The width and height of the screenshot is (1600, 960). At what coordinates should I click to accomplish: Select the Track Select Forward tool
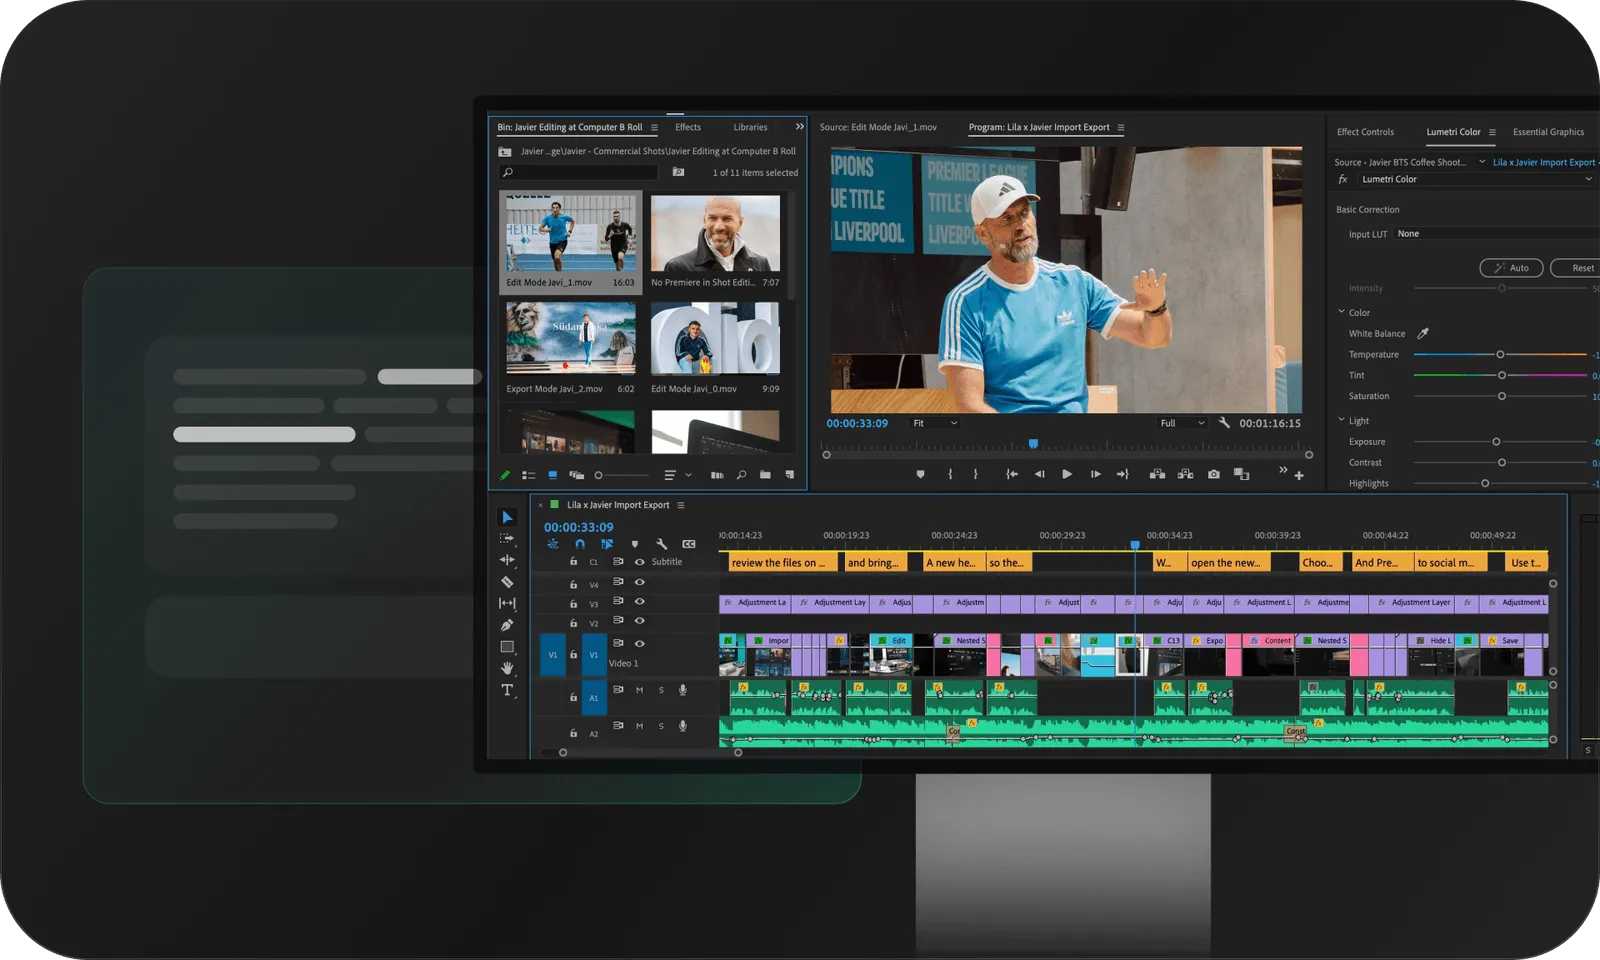pyautogui.click(x=507, y=538)
